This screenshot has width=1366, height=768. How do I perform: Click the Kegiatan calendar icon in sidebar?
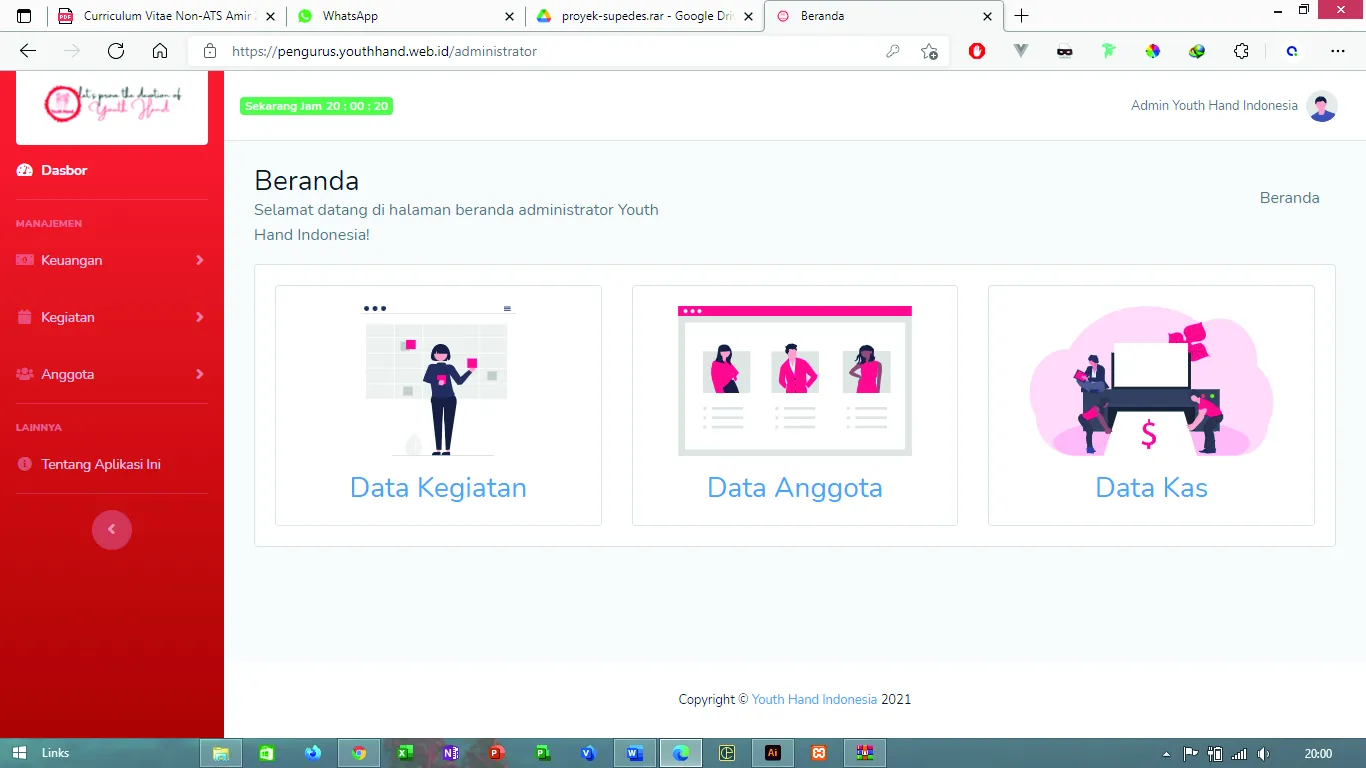(x=25, y=317)
